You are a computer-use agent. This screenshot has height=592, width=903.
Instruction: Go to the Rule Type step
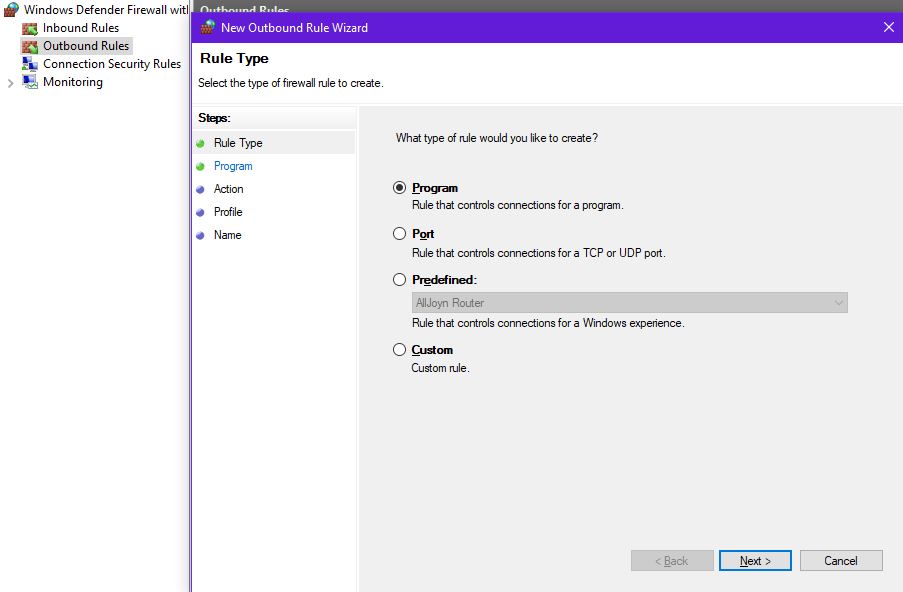(238, 143)
